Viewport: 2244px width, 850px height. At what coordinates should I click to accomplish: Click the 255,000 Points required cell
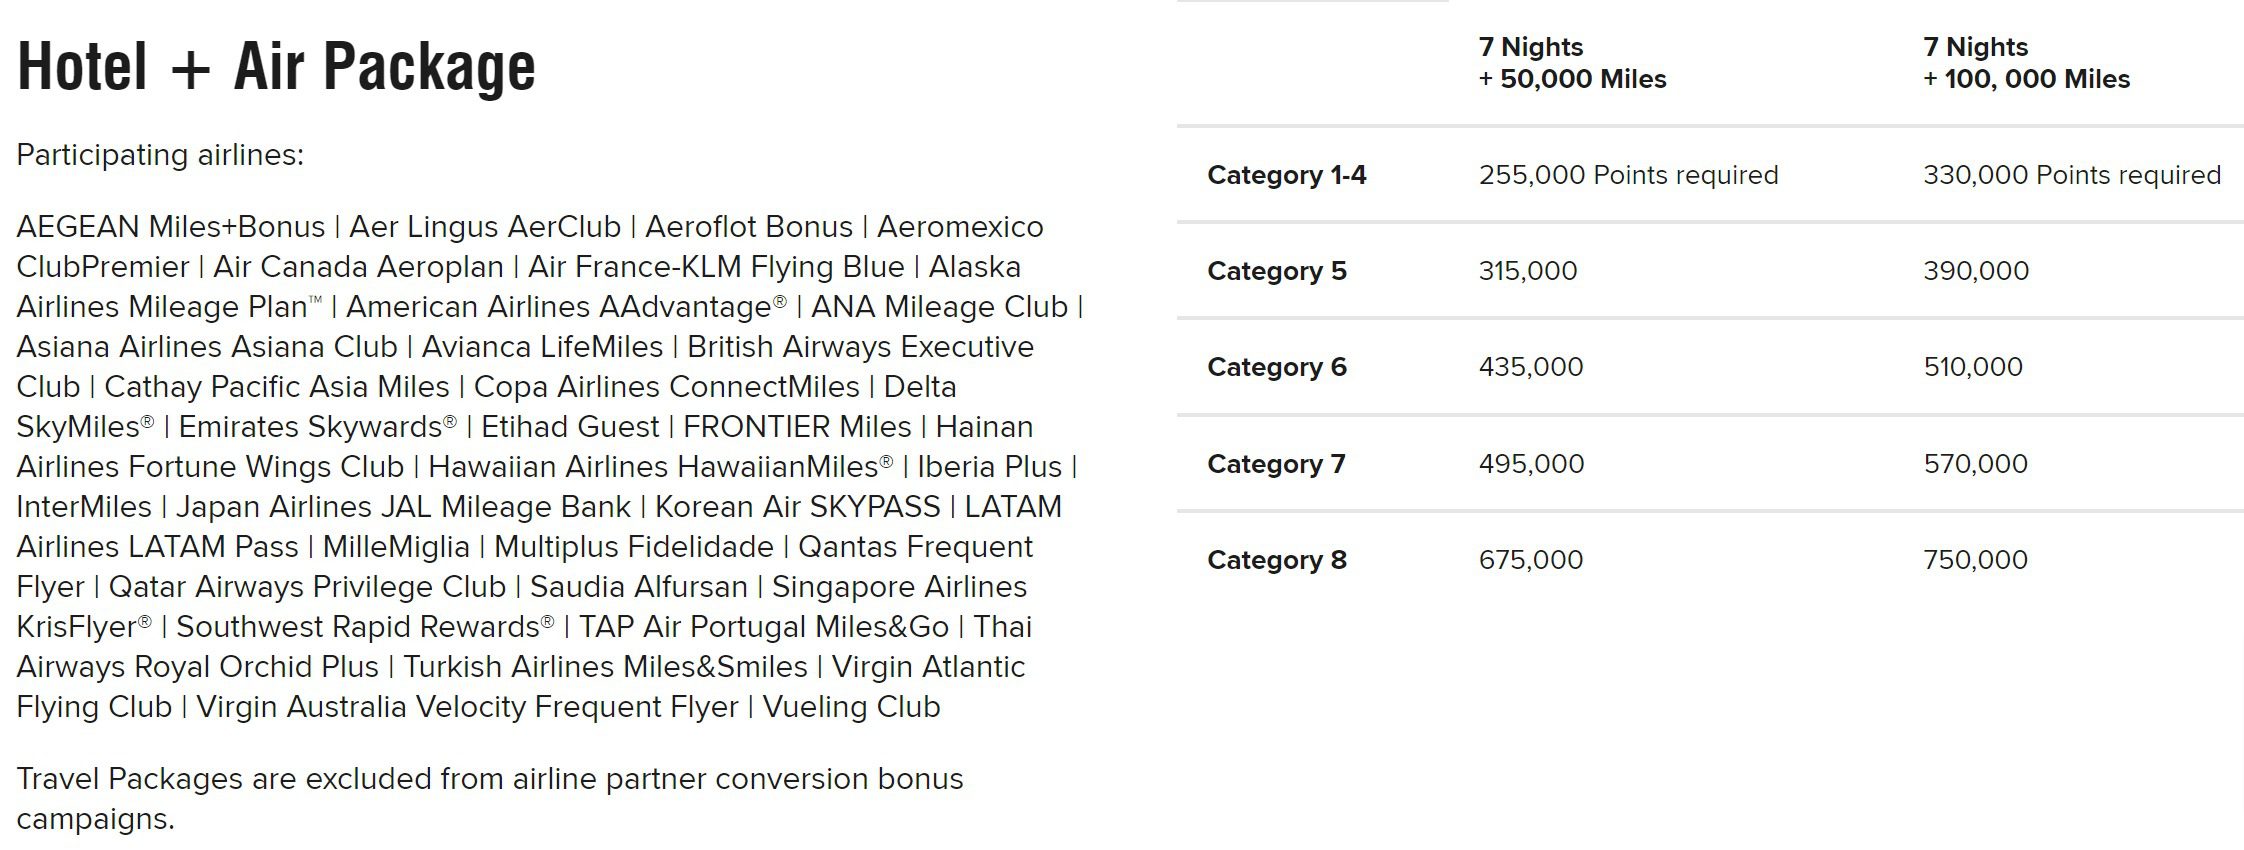pyautogui.click(x=1628, y=175)
